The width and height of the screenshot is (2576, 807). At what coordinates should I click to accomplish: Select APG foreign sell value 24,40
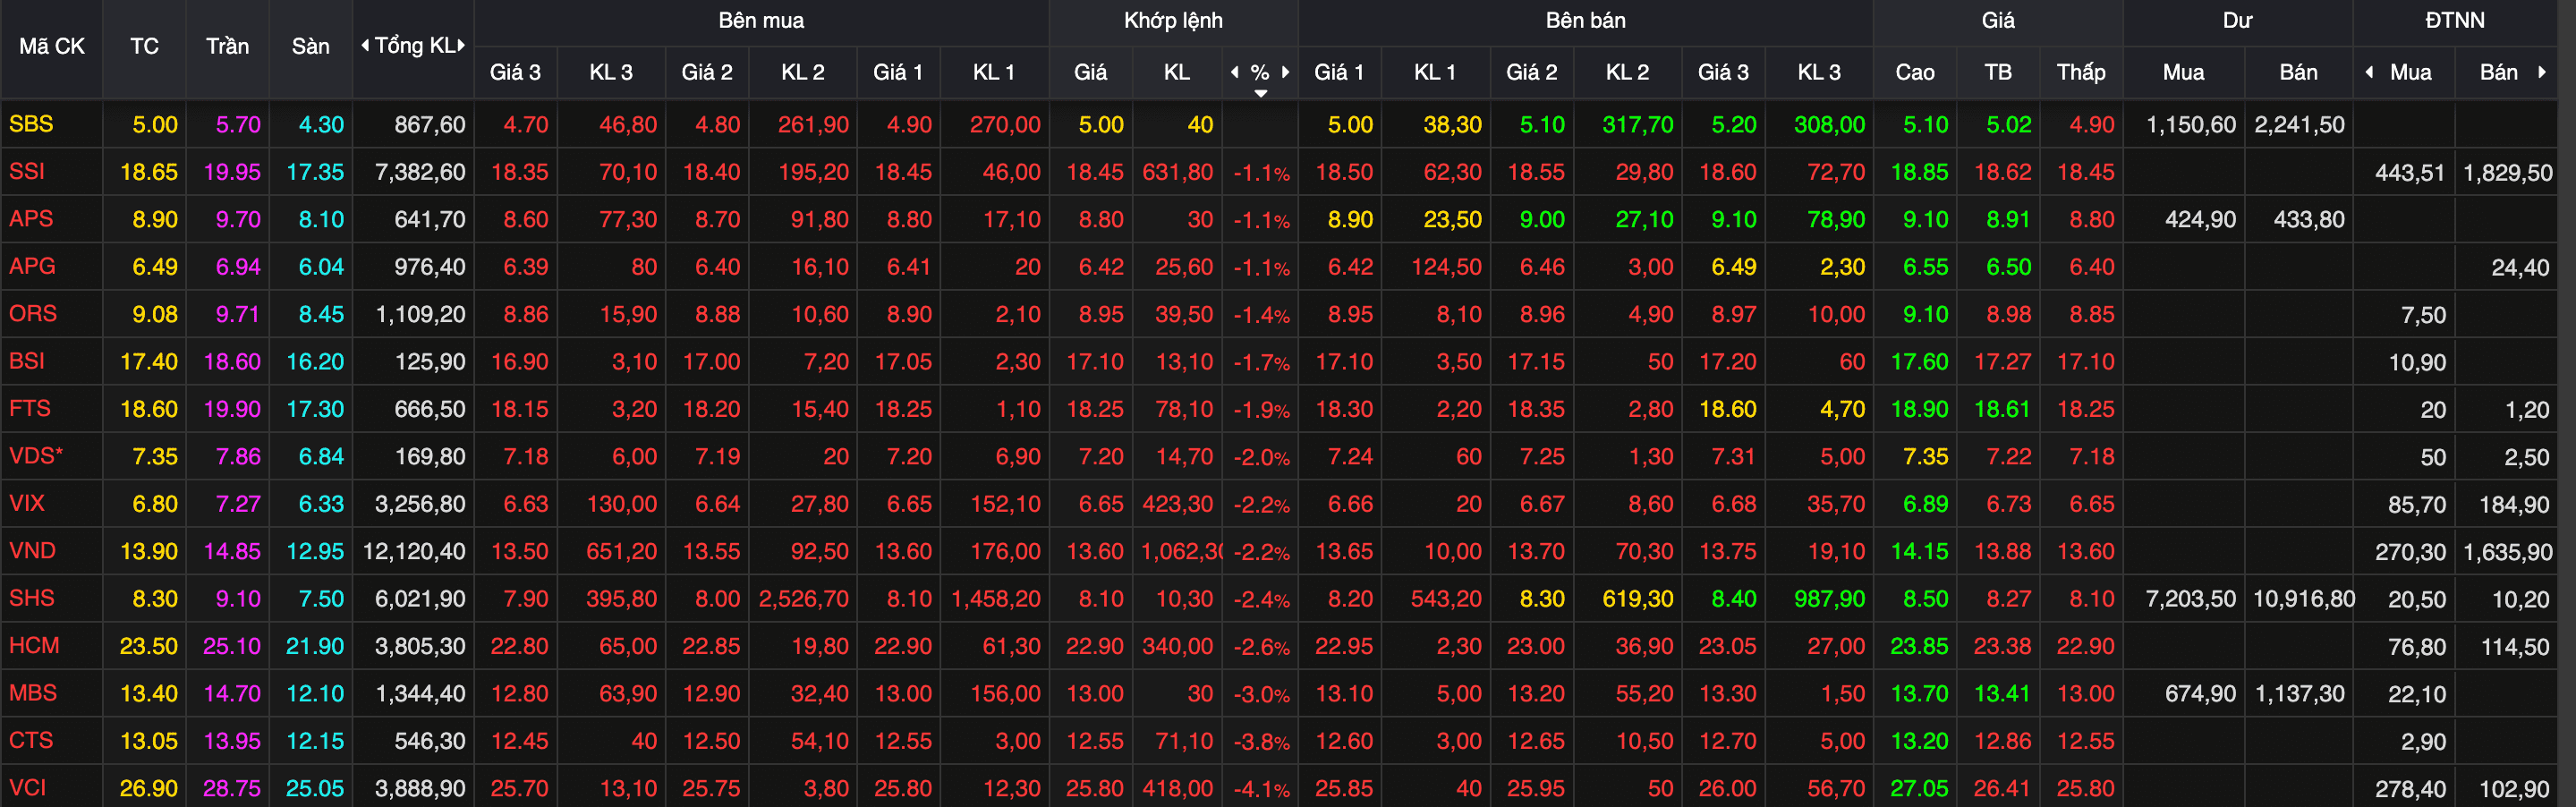[x=2521, y=267]
